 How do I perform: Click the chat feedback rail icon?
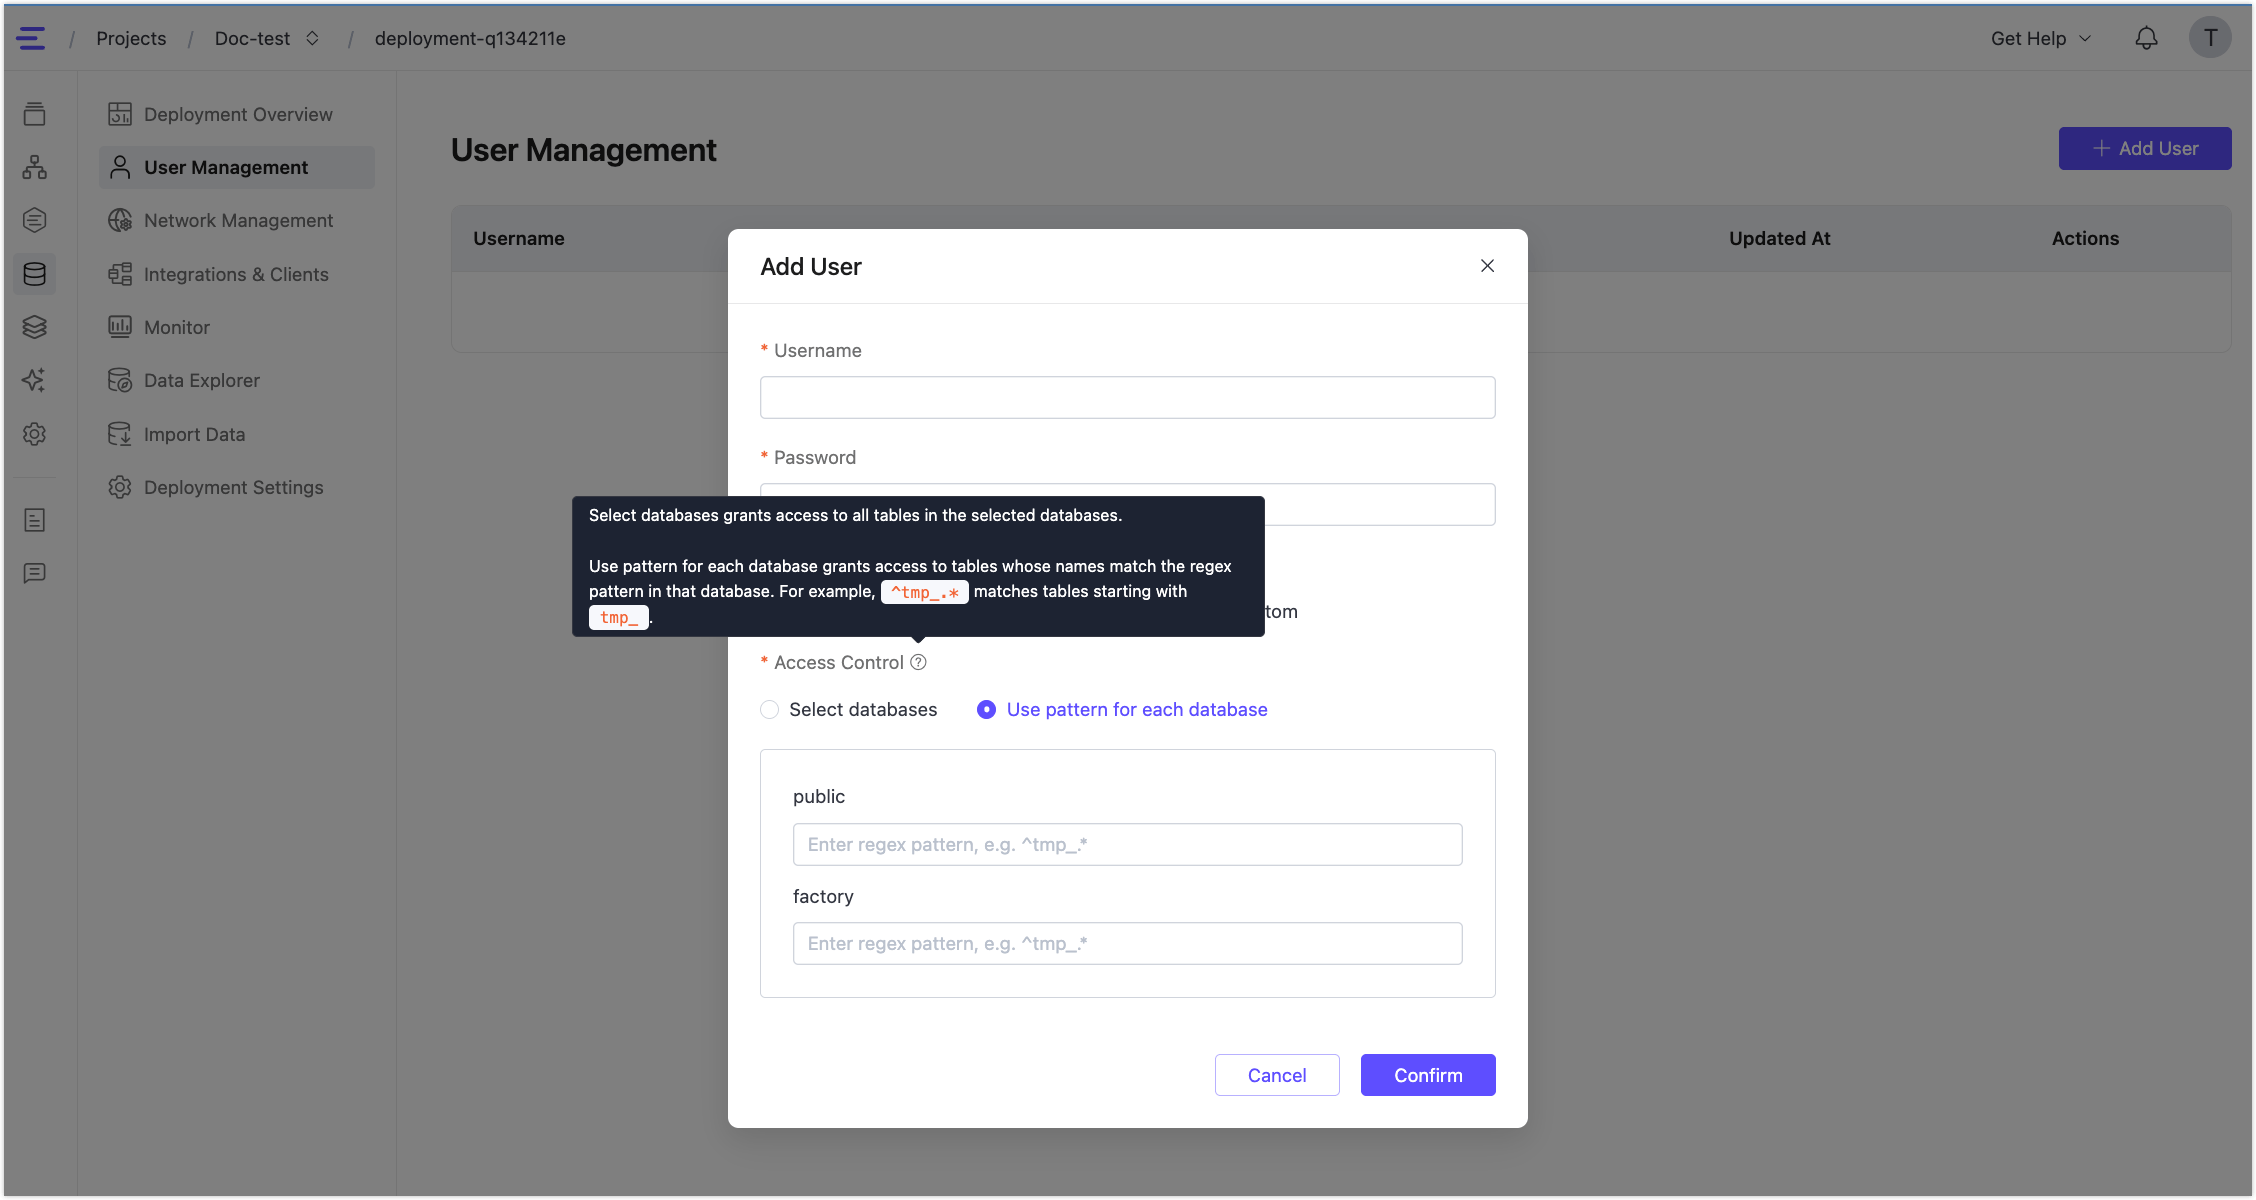coord(35,573)
